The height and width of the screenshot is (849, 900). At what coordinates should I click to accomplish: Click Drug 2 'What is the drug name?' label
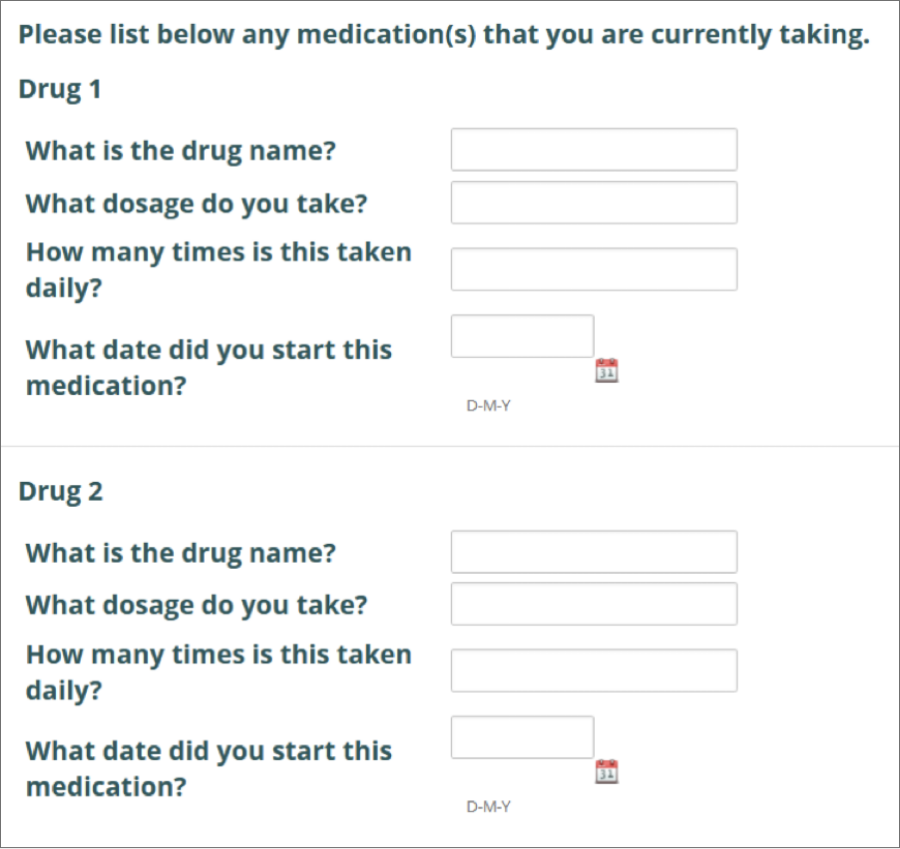[181, 553]
